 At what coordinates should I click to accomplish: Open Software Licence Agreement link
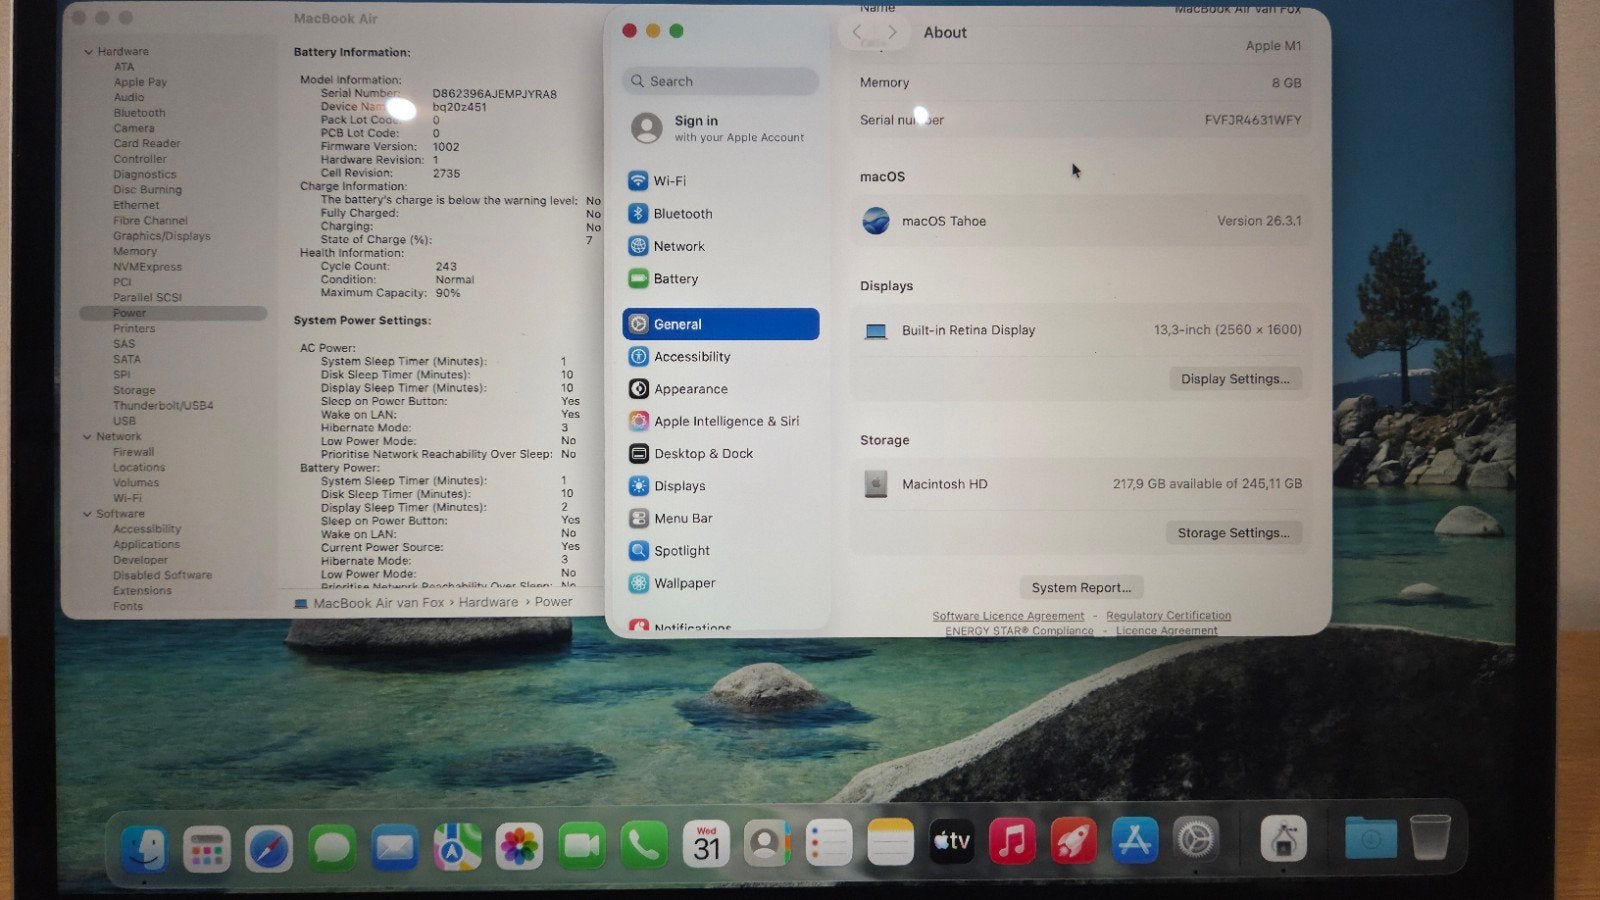(1008, 616)
